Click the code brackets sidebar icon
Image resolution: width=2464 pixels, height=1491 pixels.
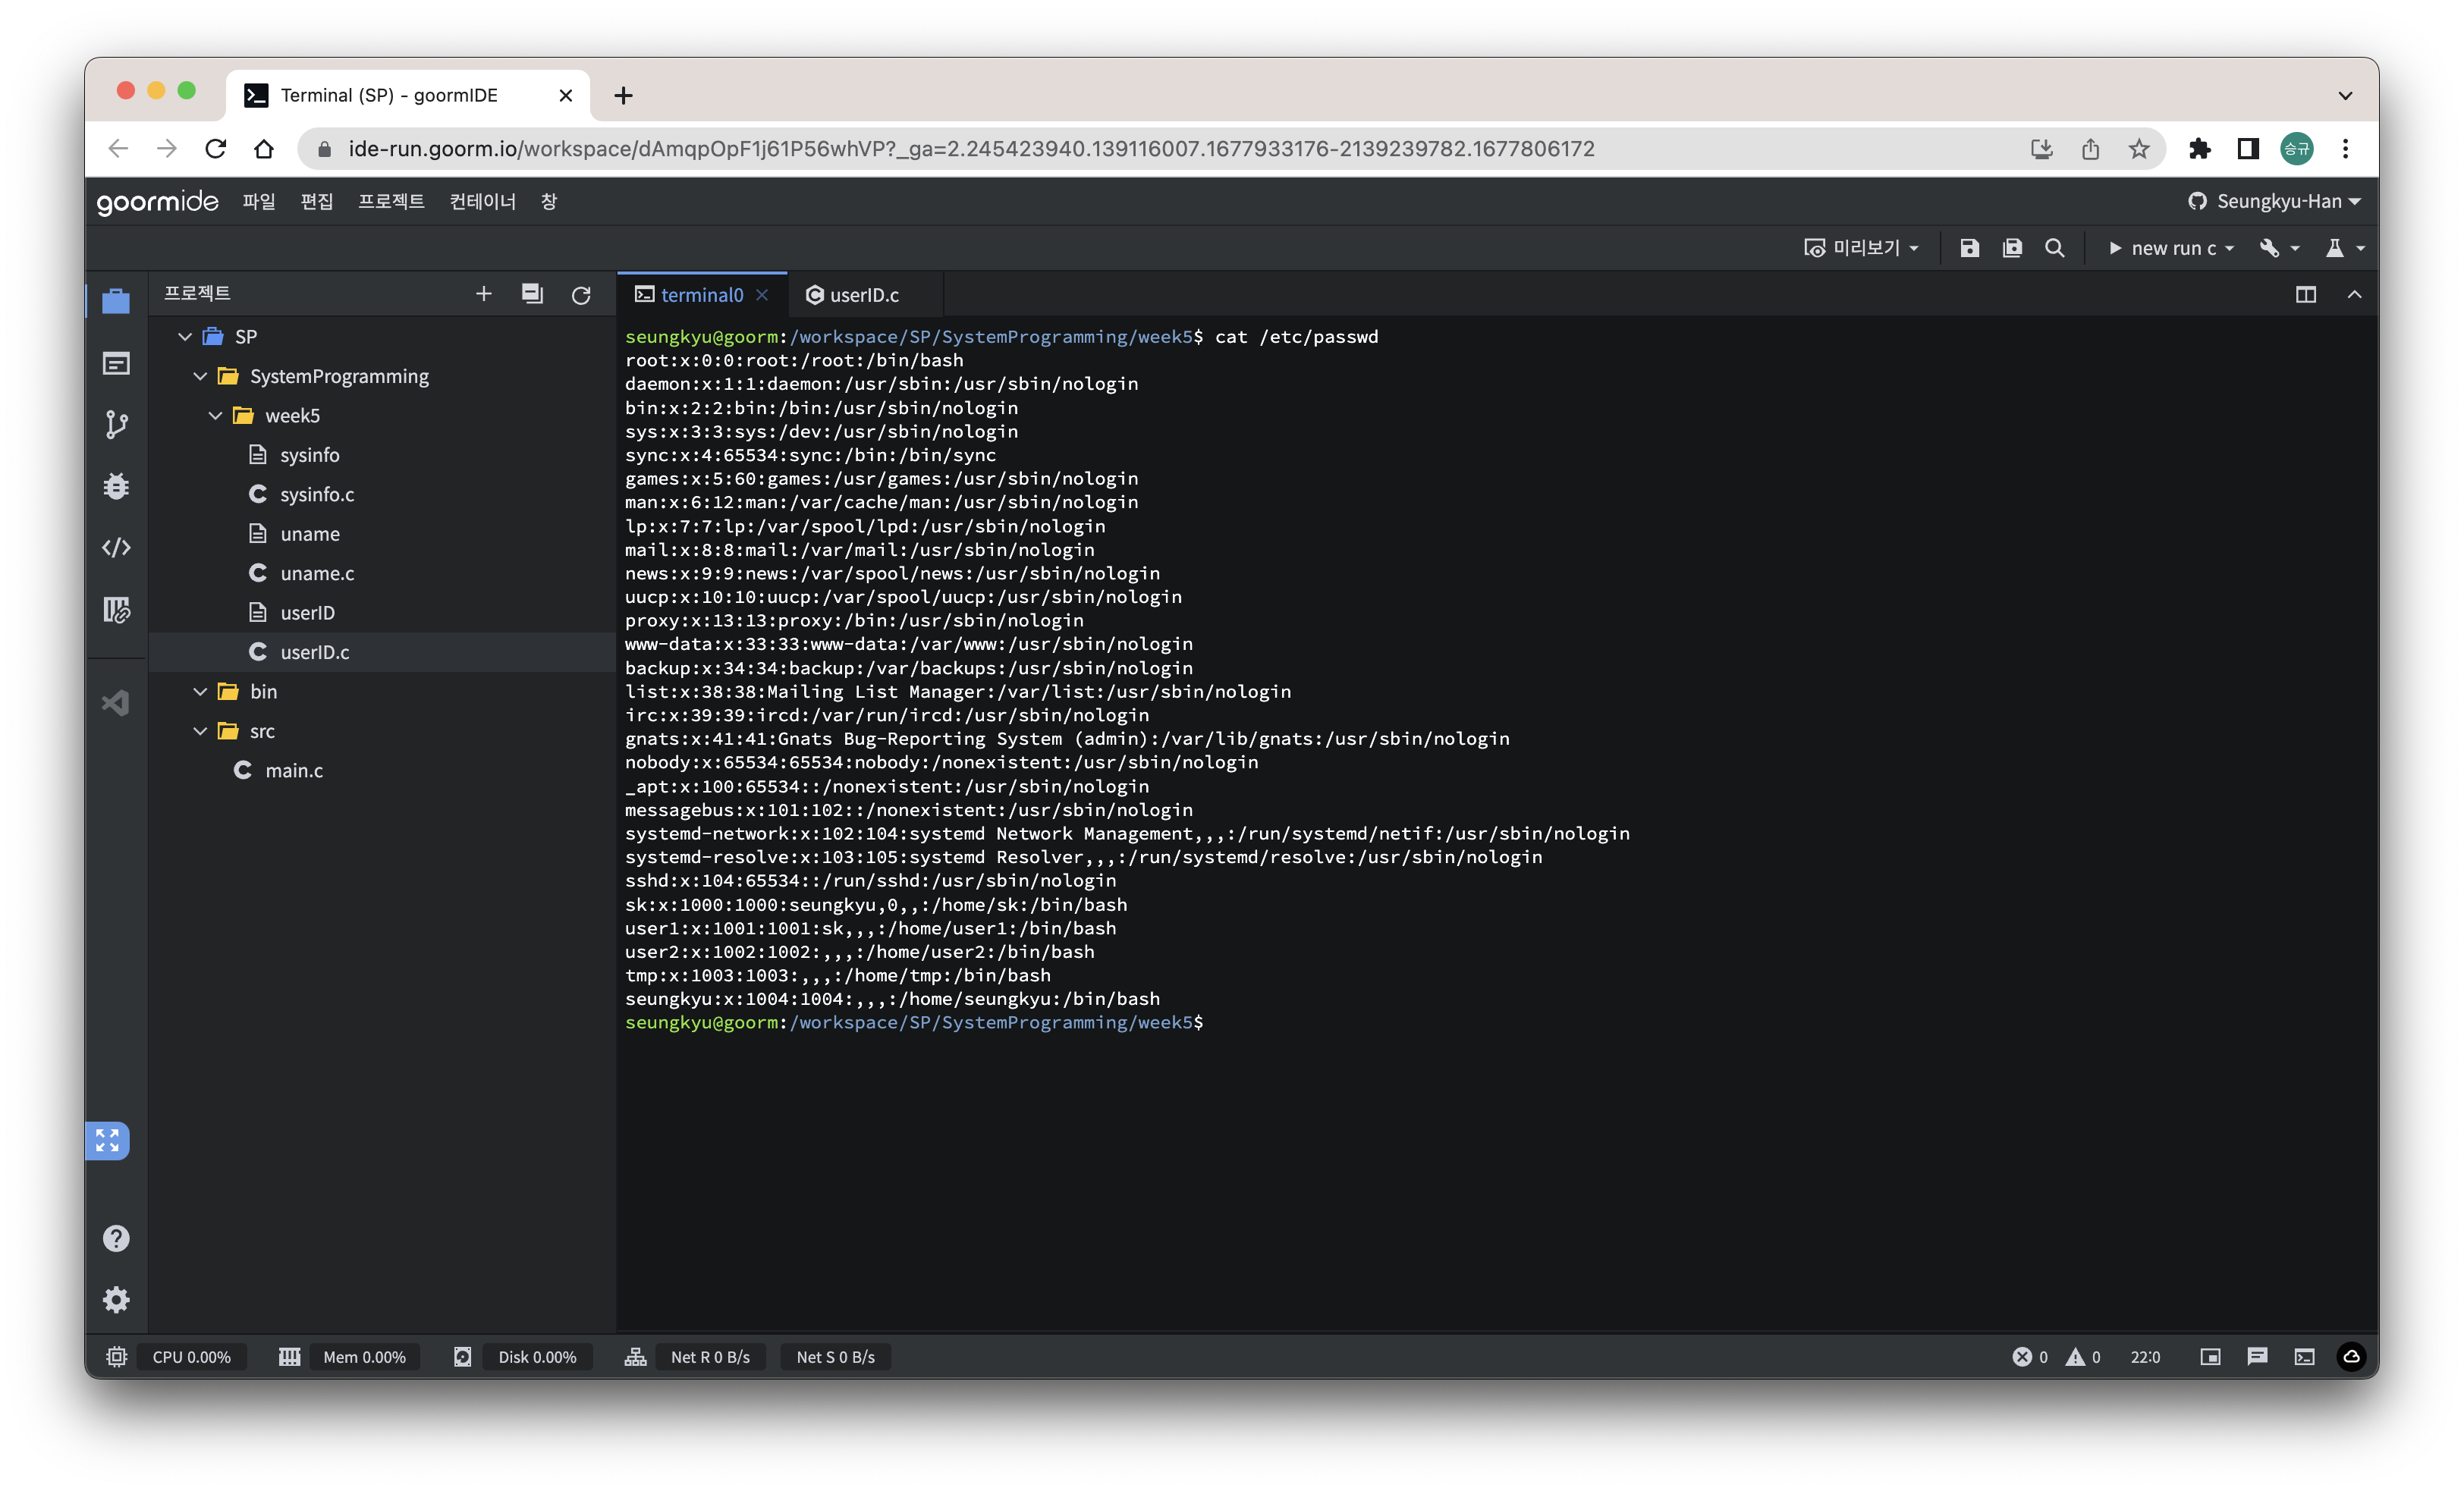(x=116, y=548)
